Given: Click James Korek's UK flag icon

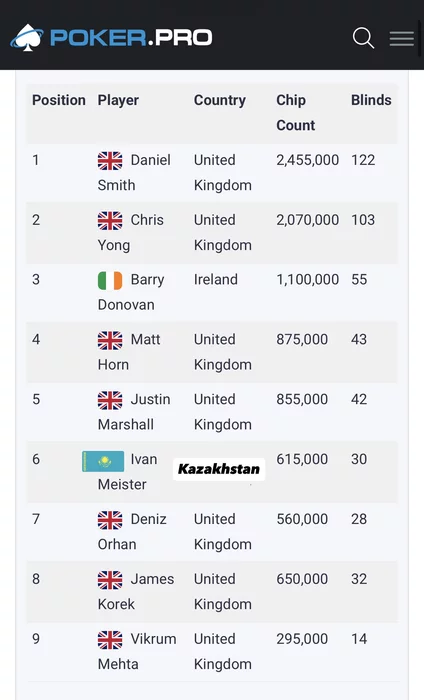Looking at the screenshot, I should point(110,580).
